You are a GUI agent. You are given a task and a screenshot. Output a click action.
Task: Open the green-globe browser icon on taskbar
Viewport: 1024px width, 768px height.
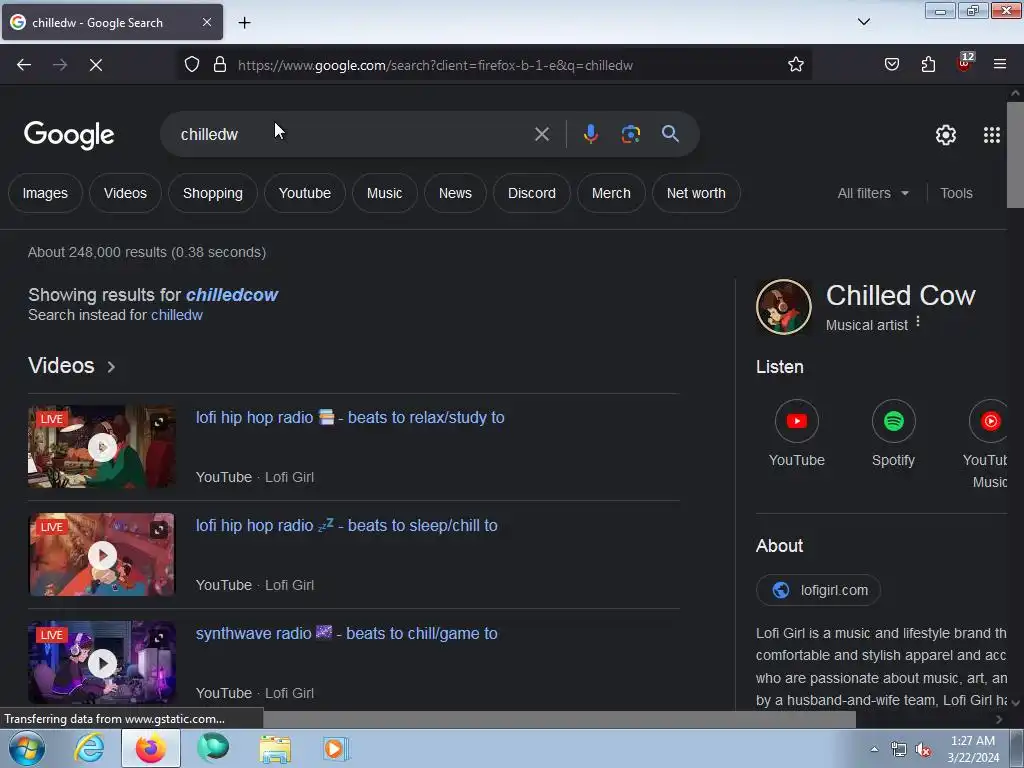(x=213, y=748)
